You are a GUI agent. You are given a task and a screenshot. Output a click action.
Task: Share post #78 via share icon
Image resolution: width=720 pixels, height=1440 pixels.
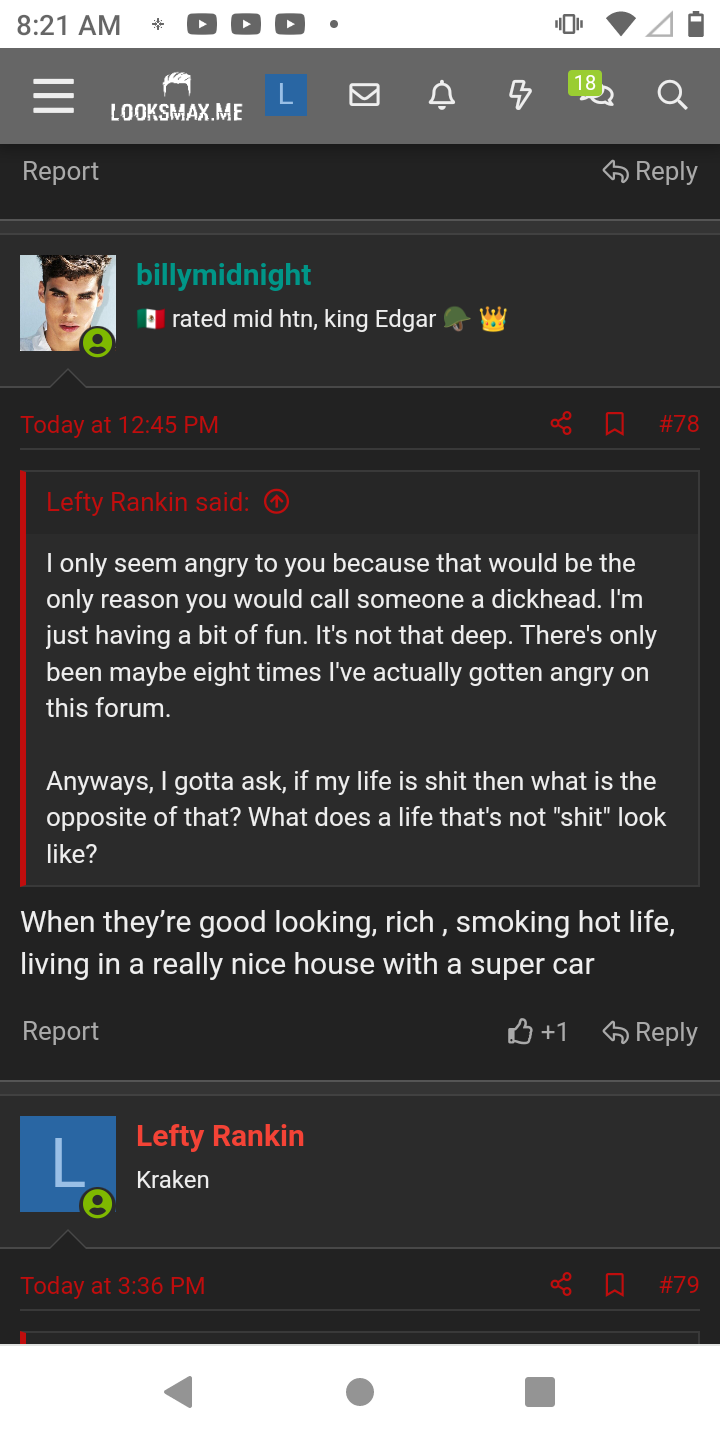561,424
